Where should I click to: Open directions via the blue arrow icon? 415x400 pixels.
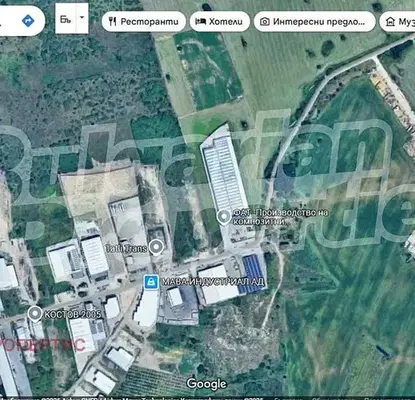click(28, 21)
